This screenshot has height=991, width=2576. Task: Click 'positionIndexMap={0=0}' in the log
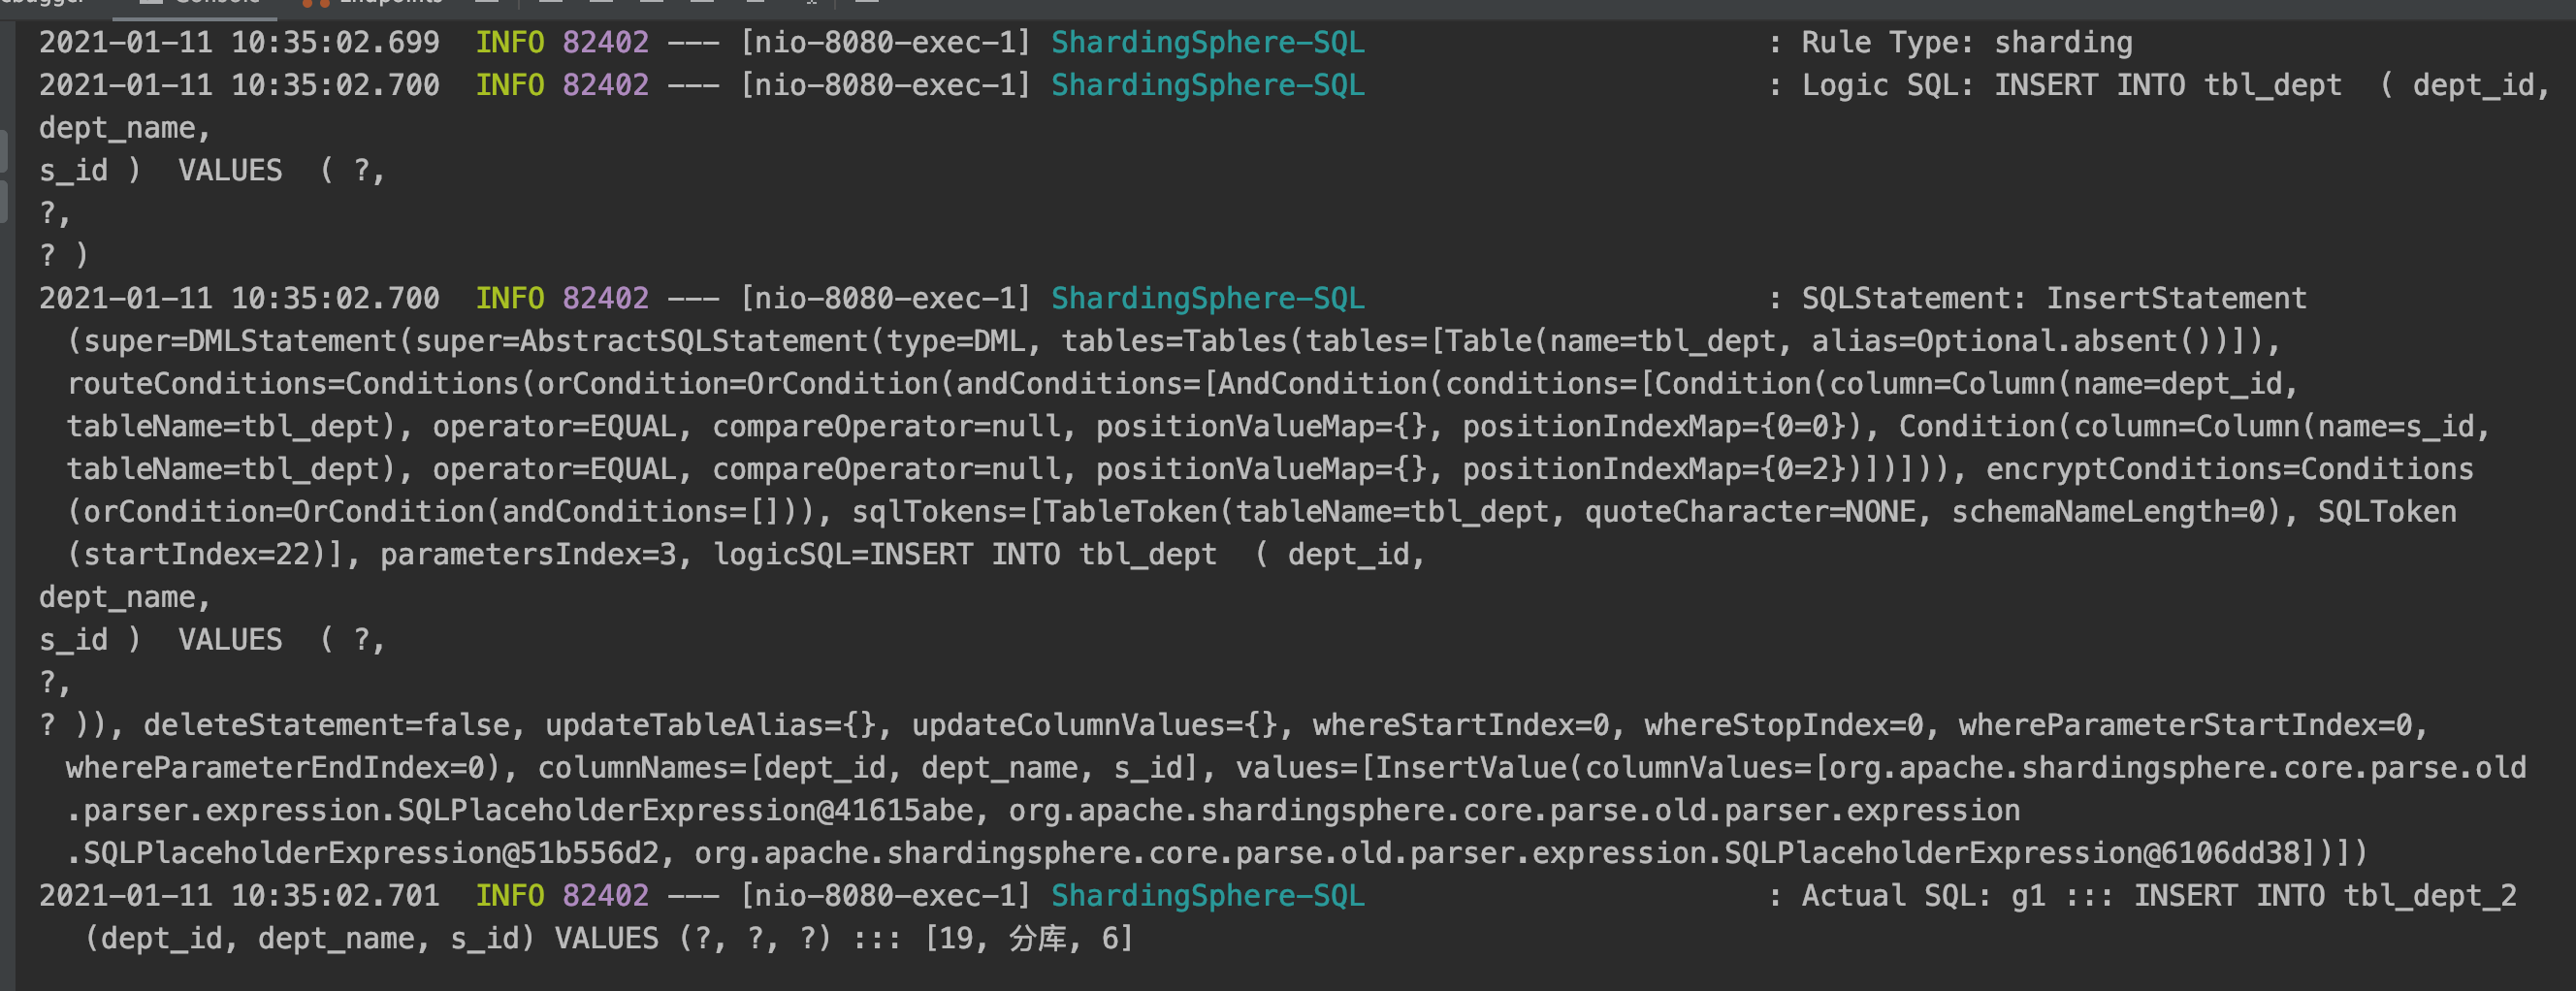[x=1653, y=426]
